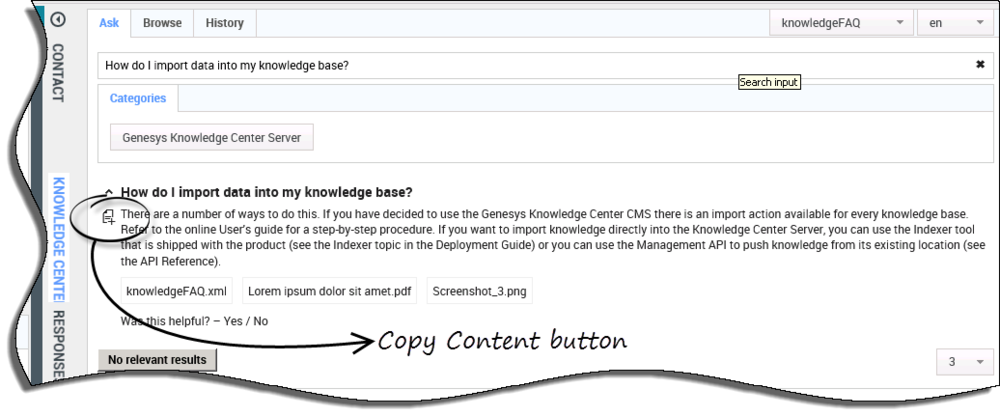1000x417 pixels.
Task: Open the knowledgeFAQ.xml attachment
Action: point(177,291)
